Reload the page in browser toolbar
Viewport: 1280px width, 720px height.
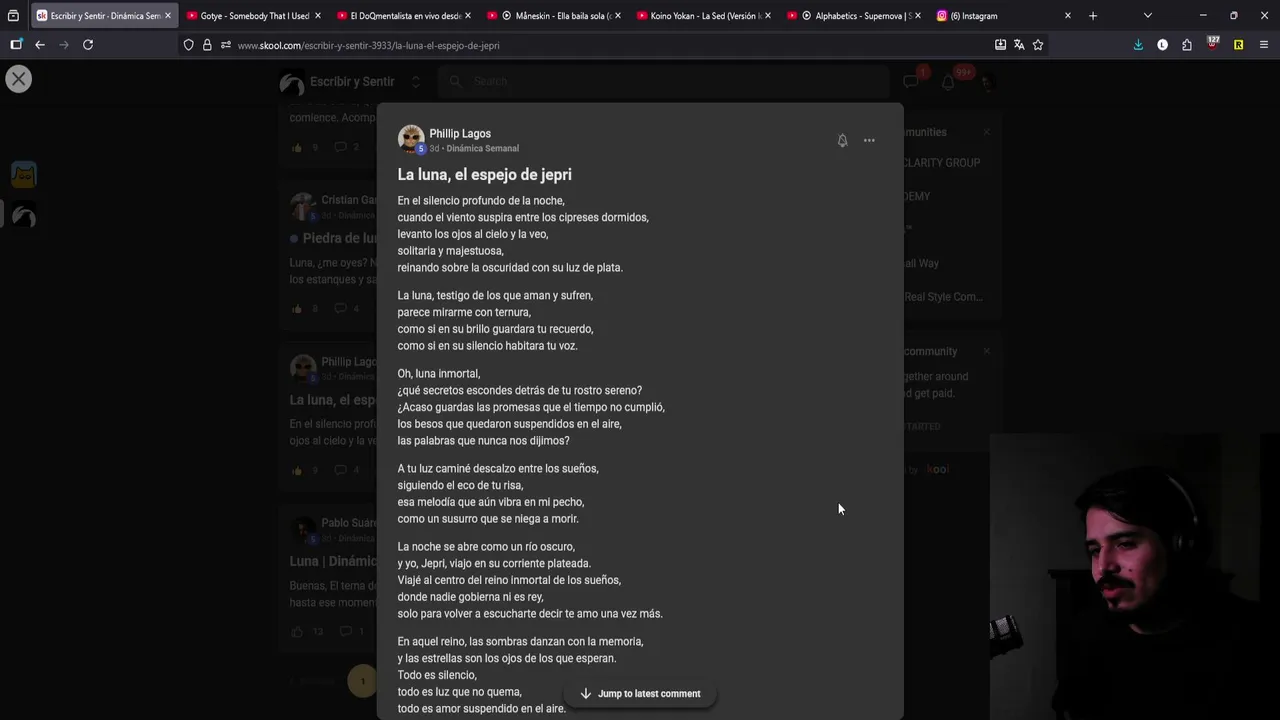click(x=88, y=45)
